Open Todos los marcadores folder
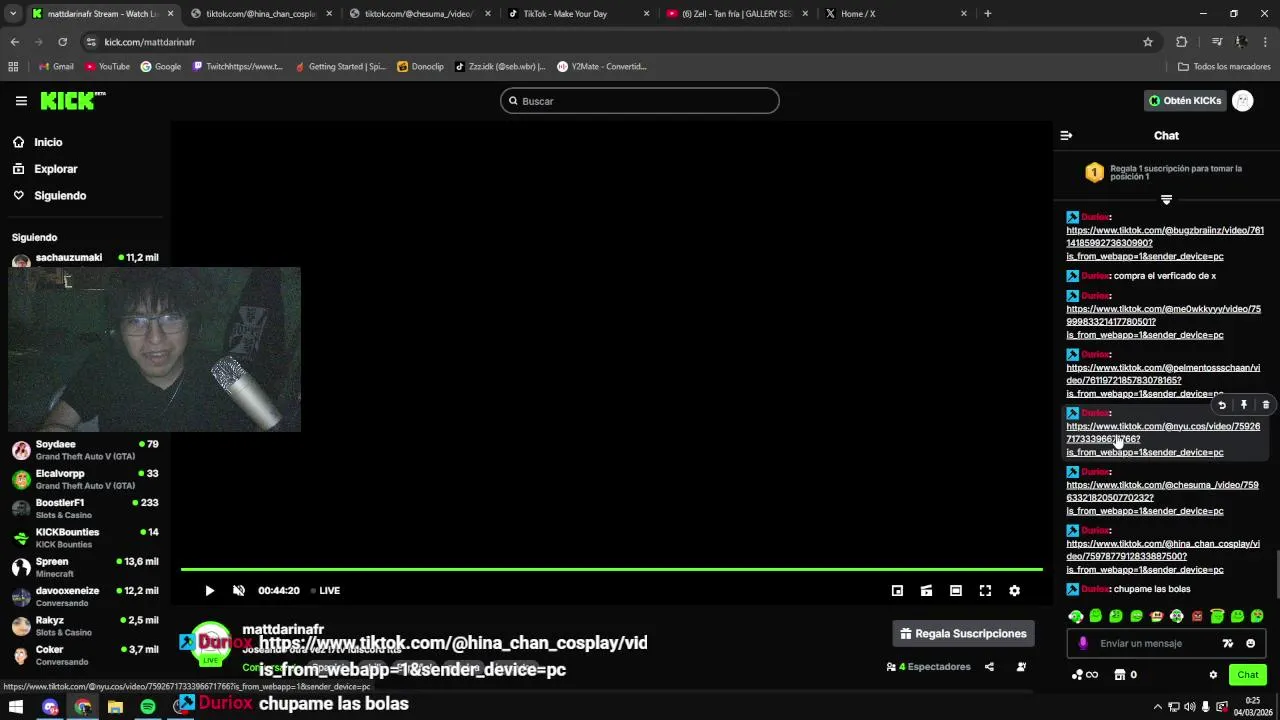The height and width of the screenshot is (720, 1280). (1224, 67)
